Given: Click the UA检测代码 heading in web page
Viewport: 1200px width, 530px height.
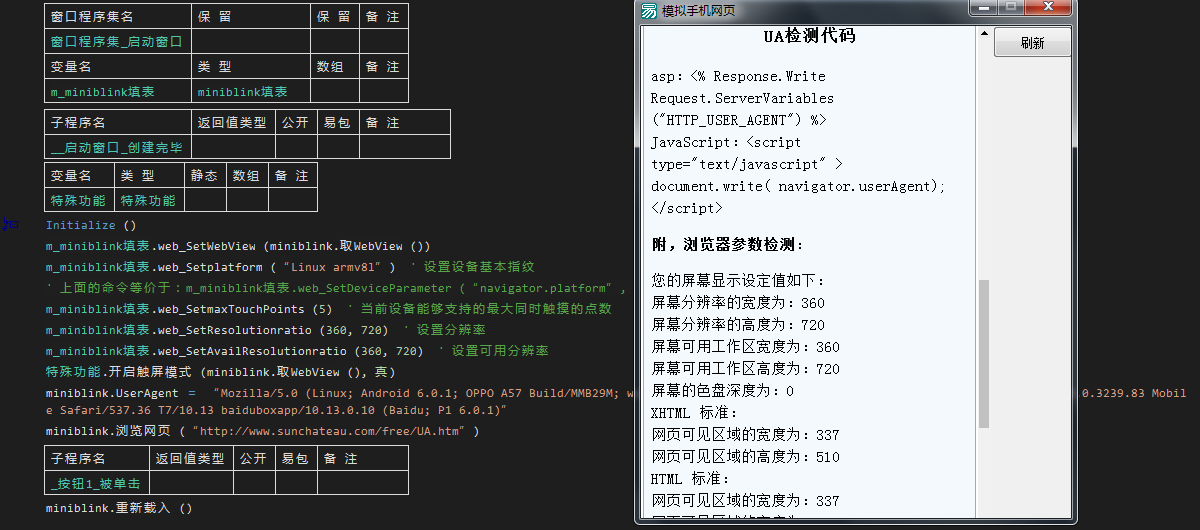Looking at the screenshot, I should (x=809, y=37).
